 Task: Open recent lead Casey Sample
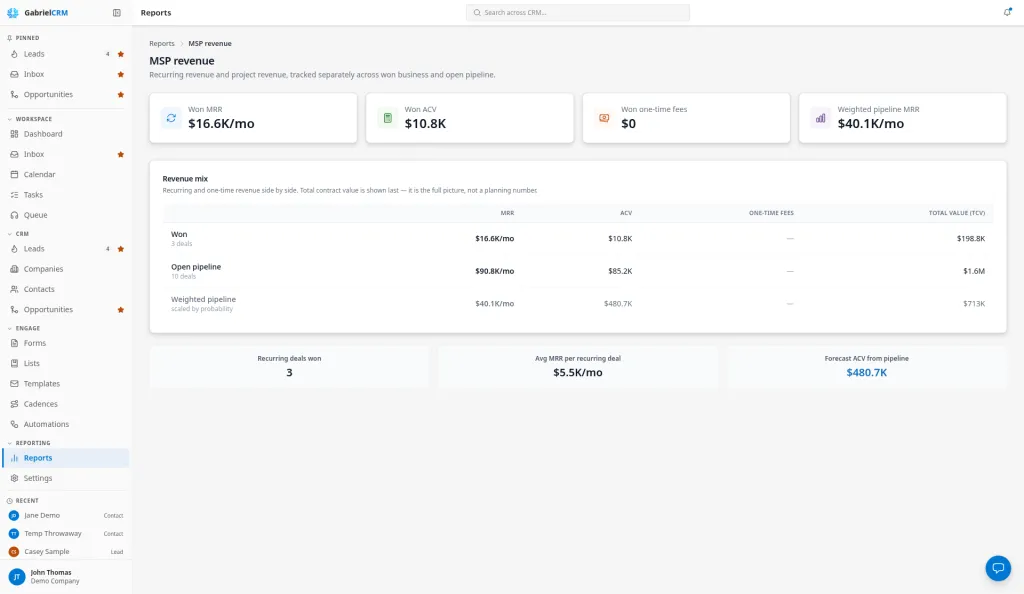(x=65, y=552)
